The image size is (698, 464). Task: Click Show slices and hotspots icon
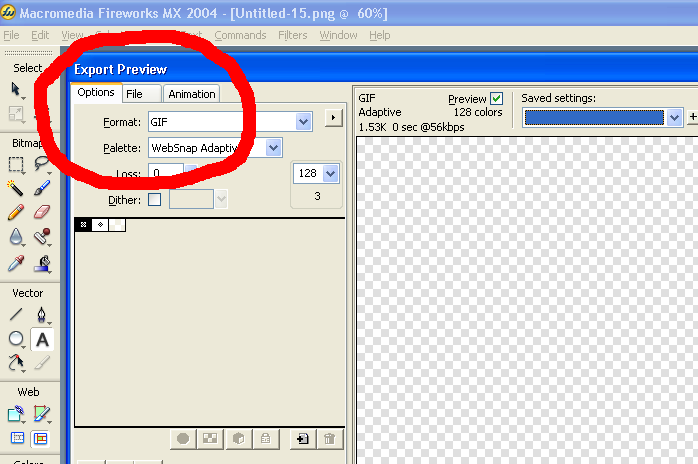[41, 439]
